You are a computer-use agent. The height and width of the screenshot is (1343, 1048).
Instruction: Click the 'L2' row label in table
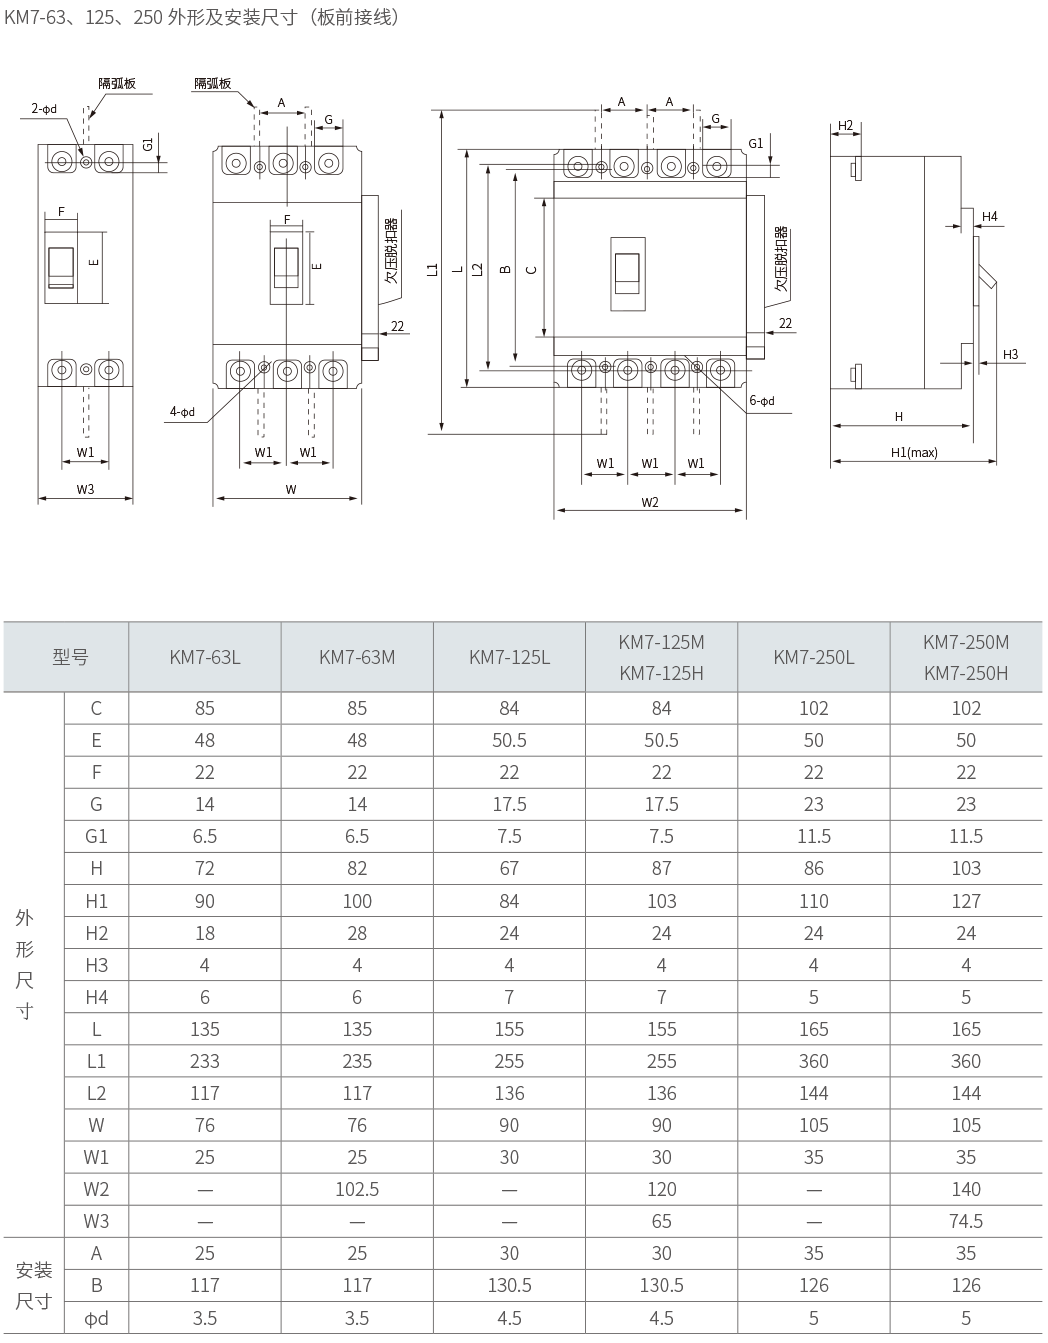(96, 1093)
